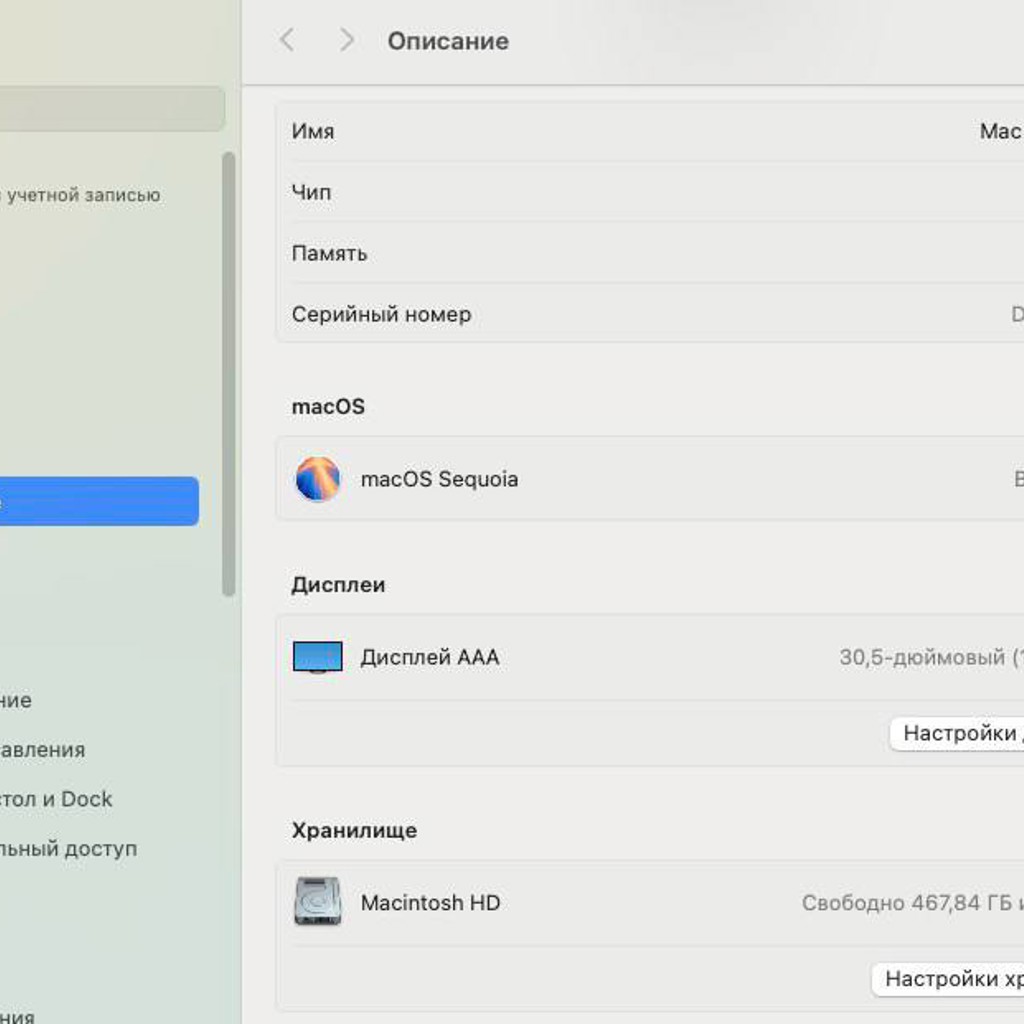The image size is (1024, 1024).
Task: Click the '30,5-дюймовый' display size text
Action: pos(922,657)
